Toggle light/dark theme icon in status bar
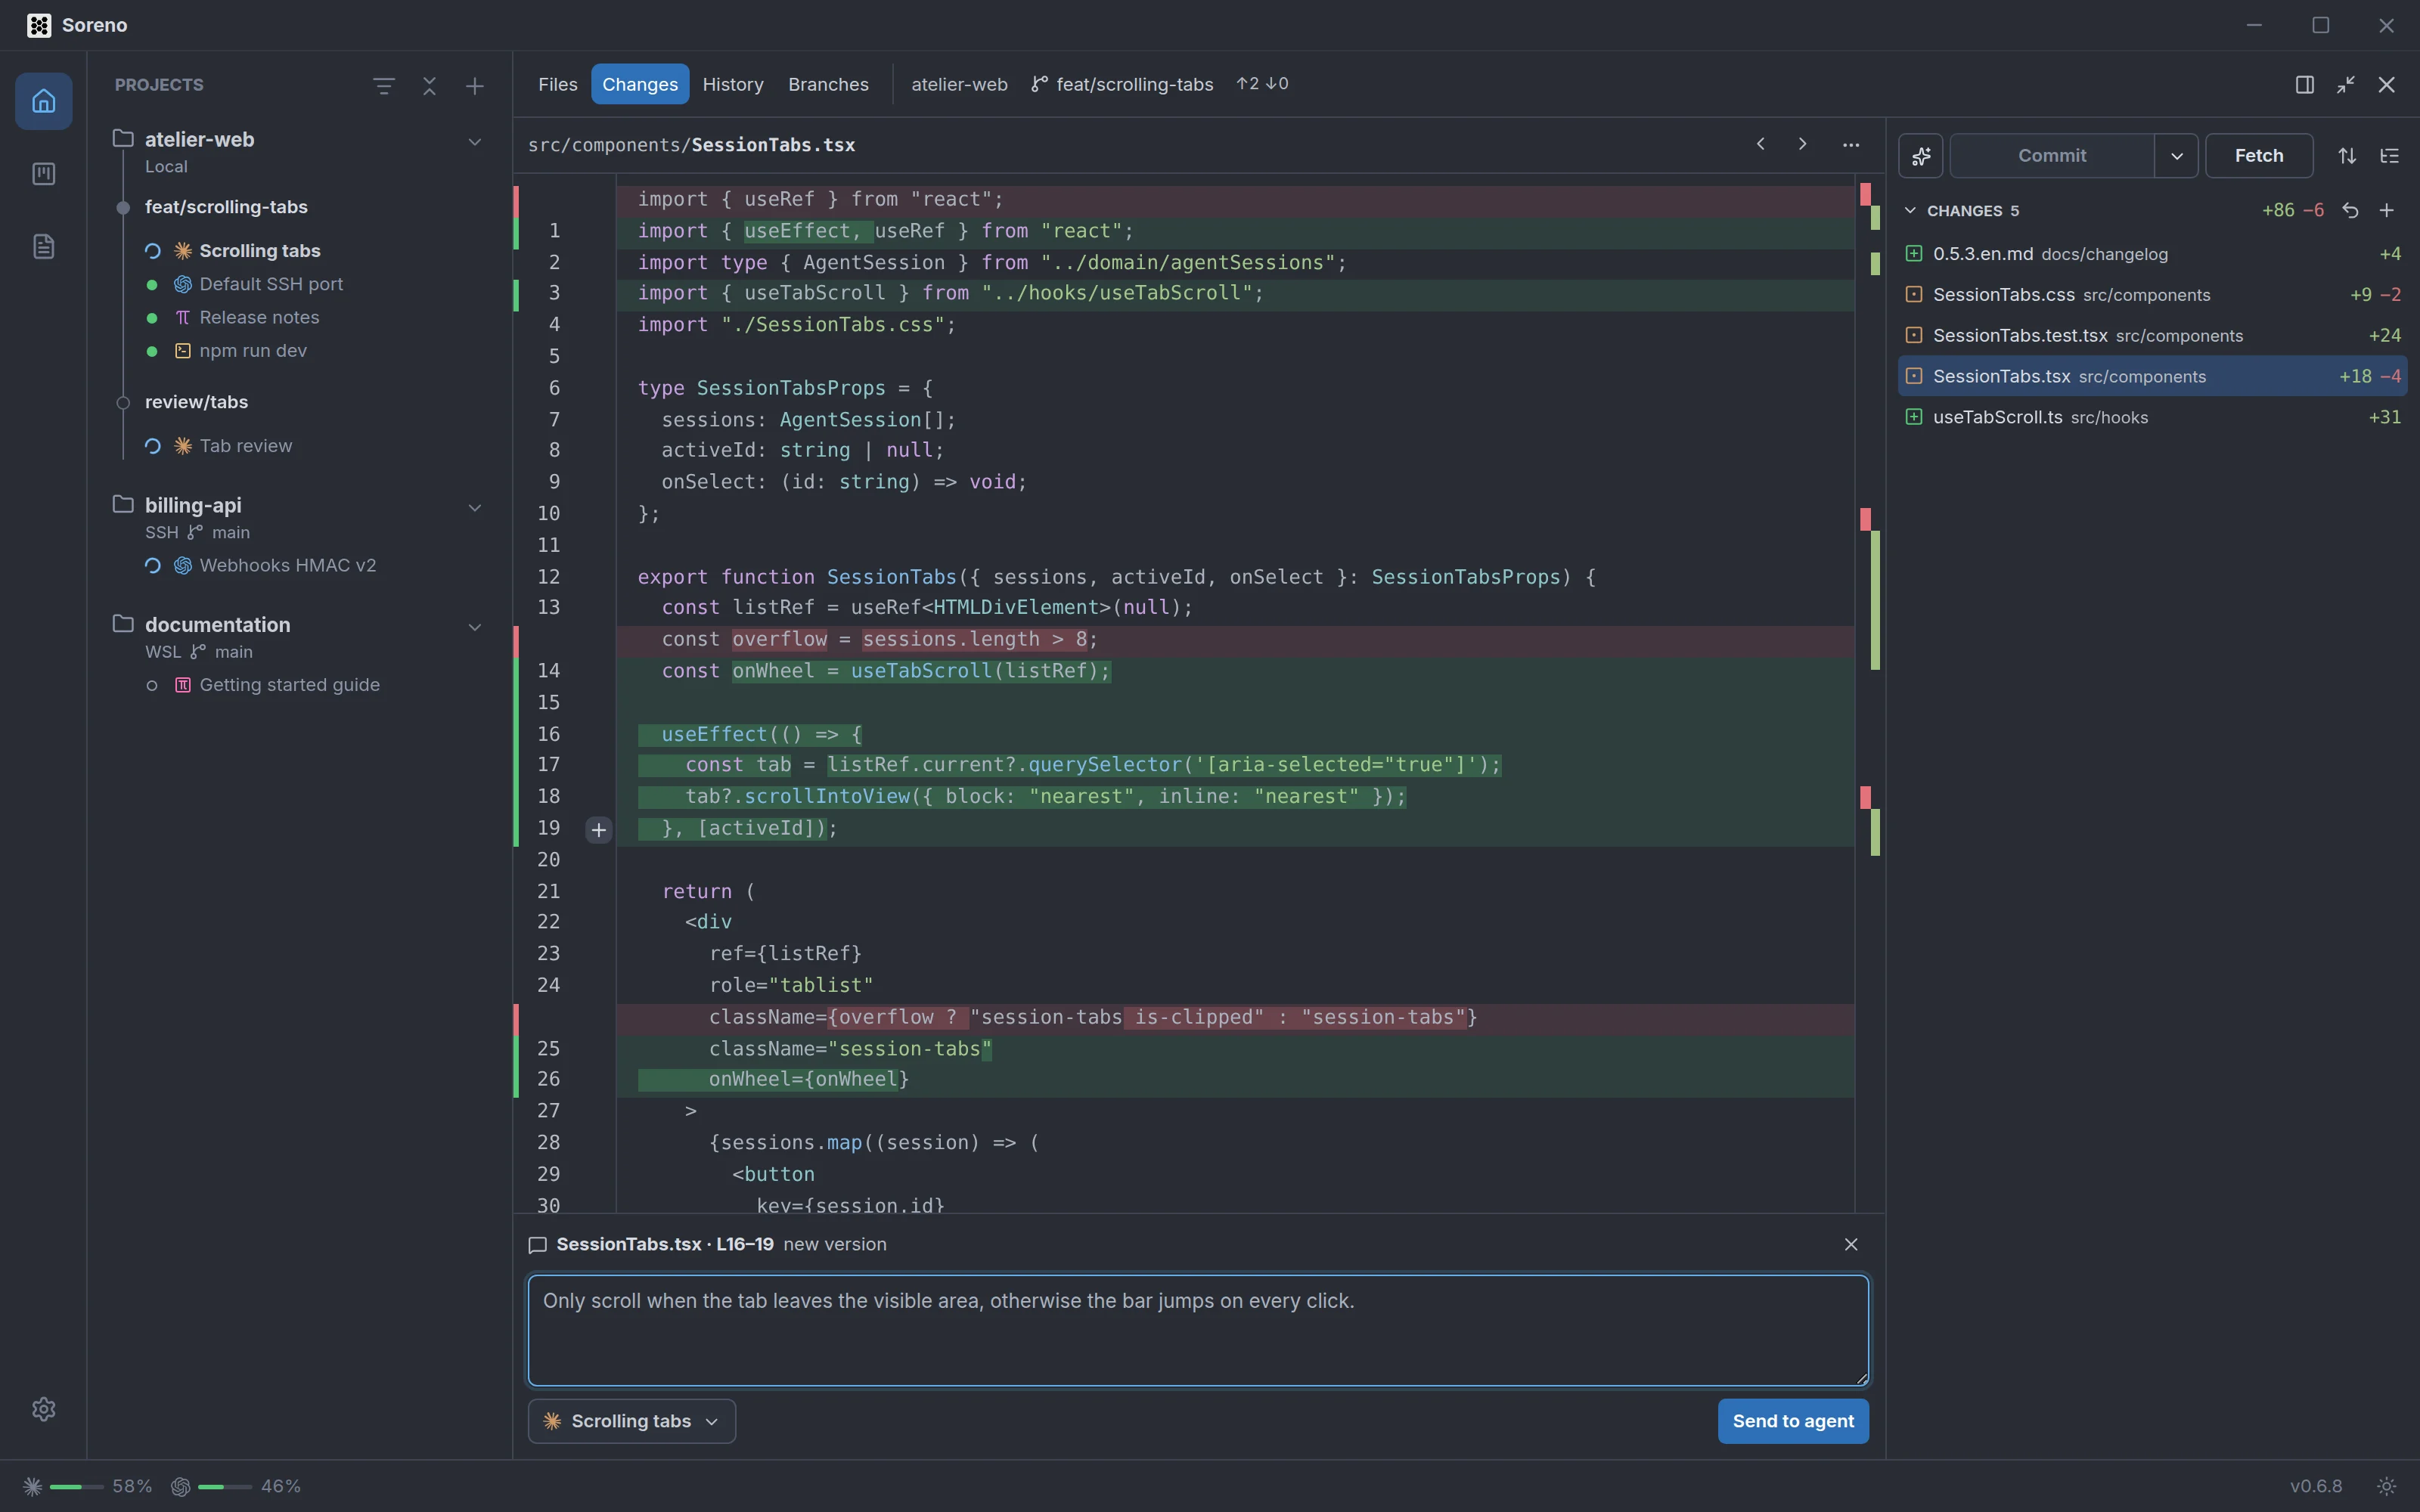This screenshot has width=2420, height=1512. pos(2387,1487)
